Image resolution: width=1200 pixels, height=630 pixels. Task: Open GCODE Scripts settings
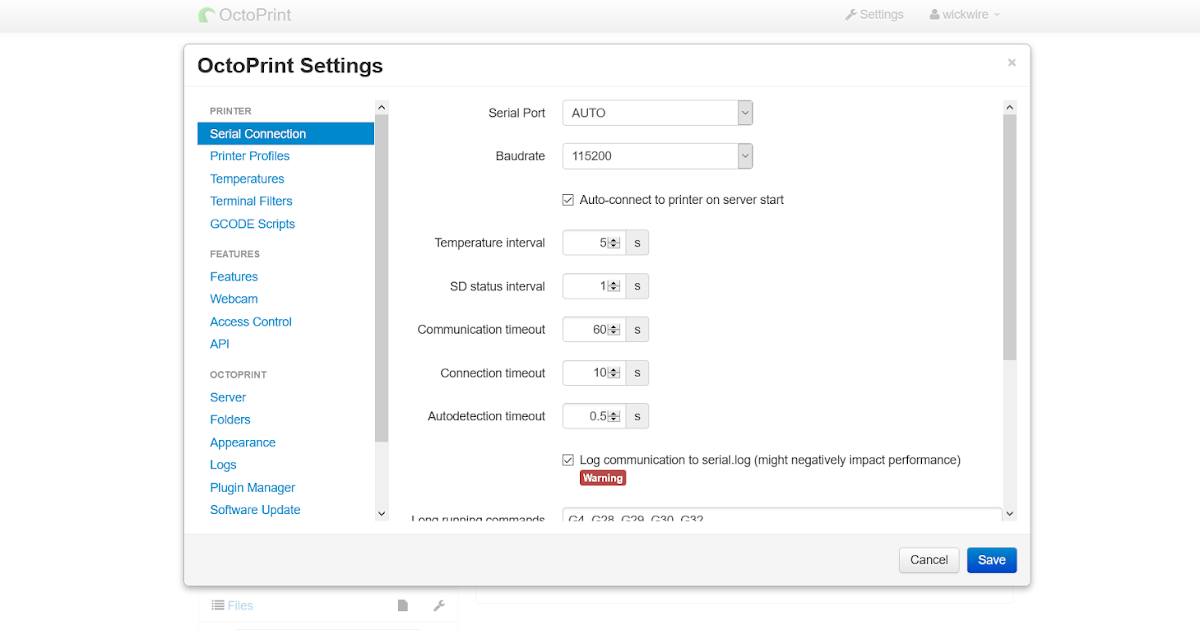tap(252, 224)
